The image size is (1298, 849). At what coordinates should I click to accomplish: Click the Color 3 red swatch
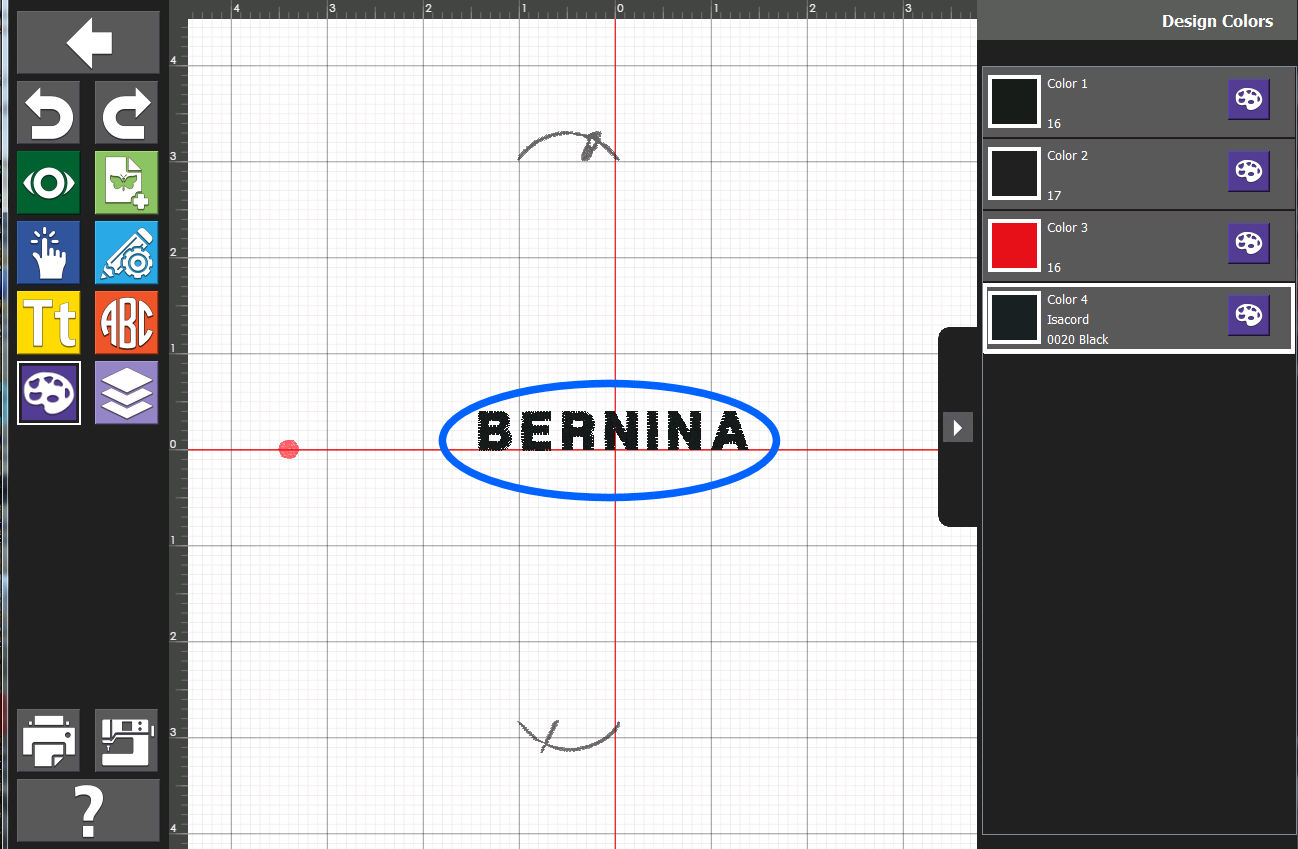(1014, 246)
